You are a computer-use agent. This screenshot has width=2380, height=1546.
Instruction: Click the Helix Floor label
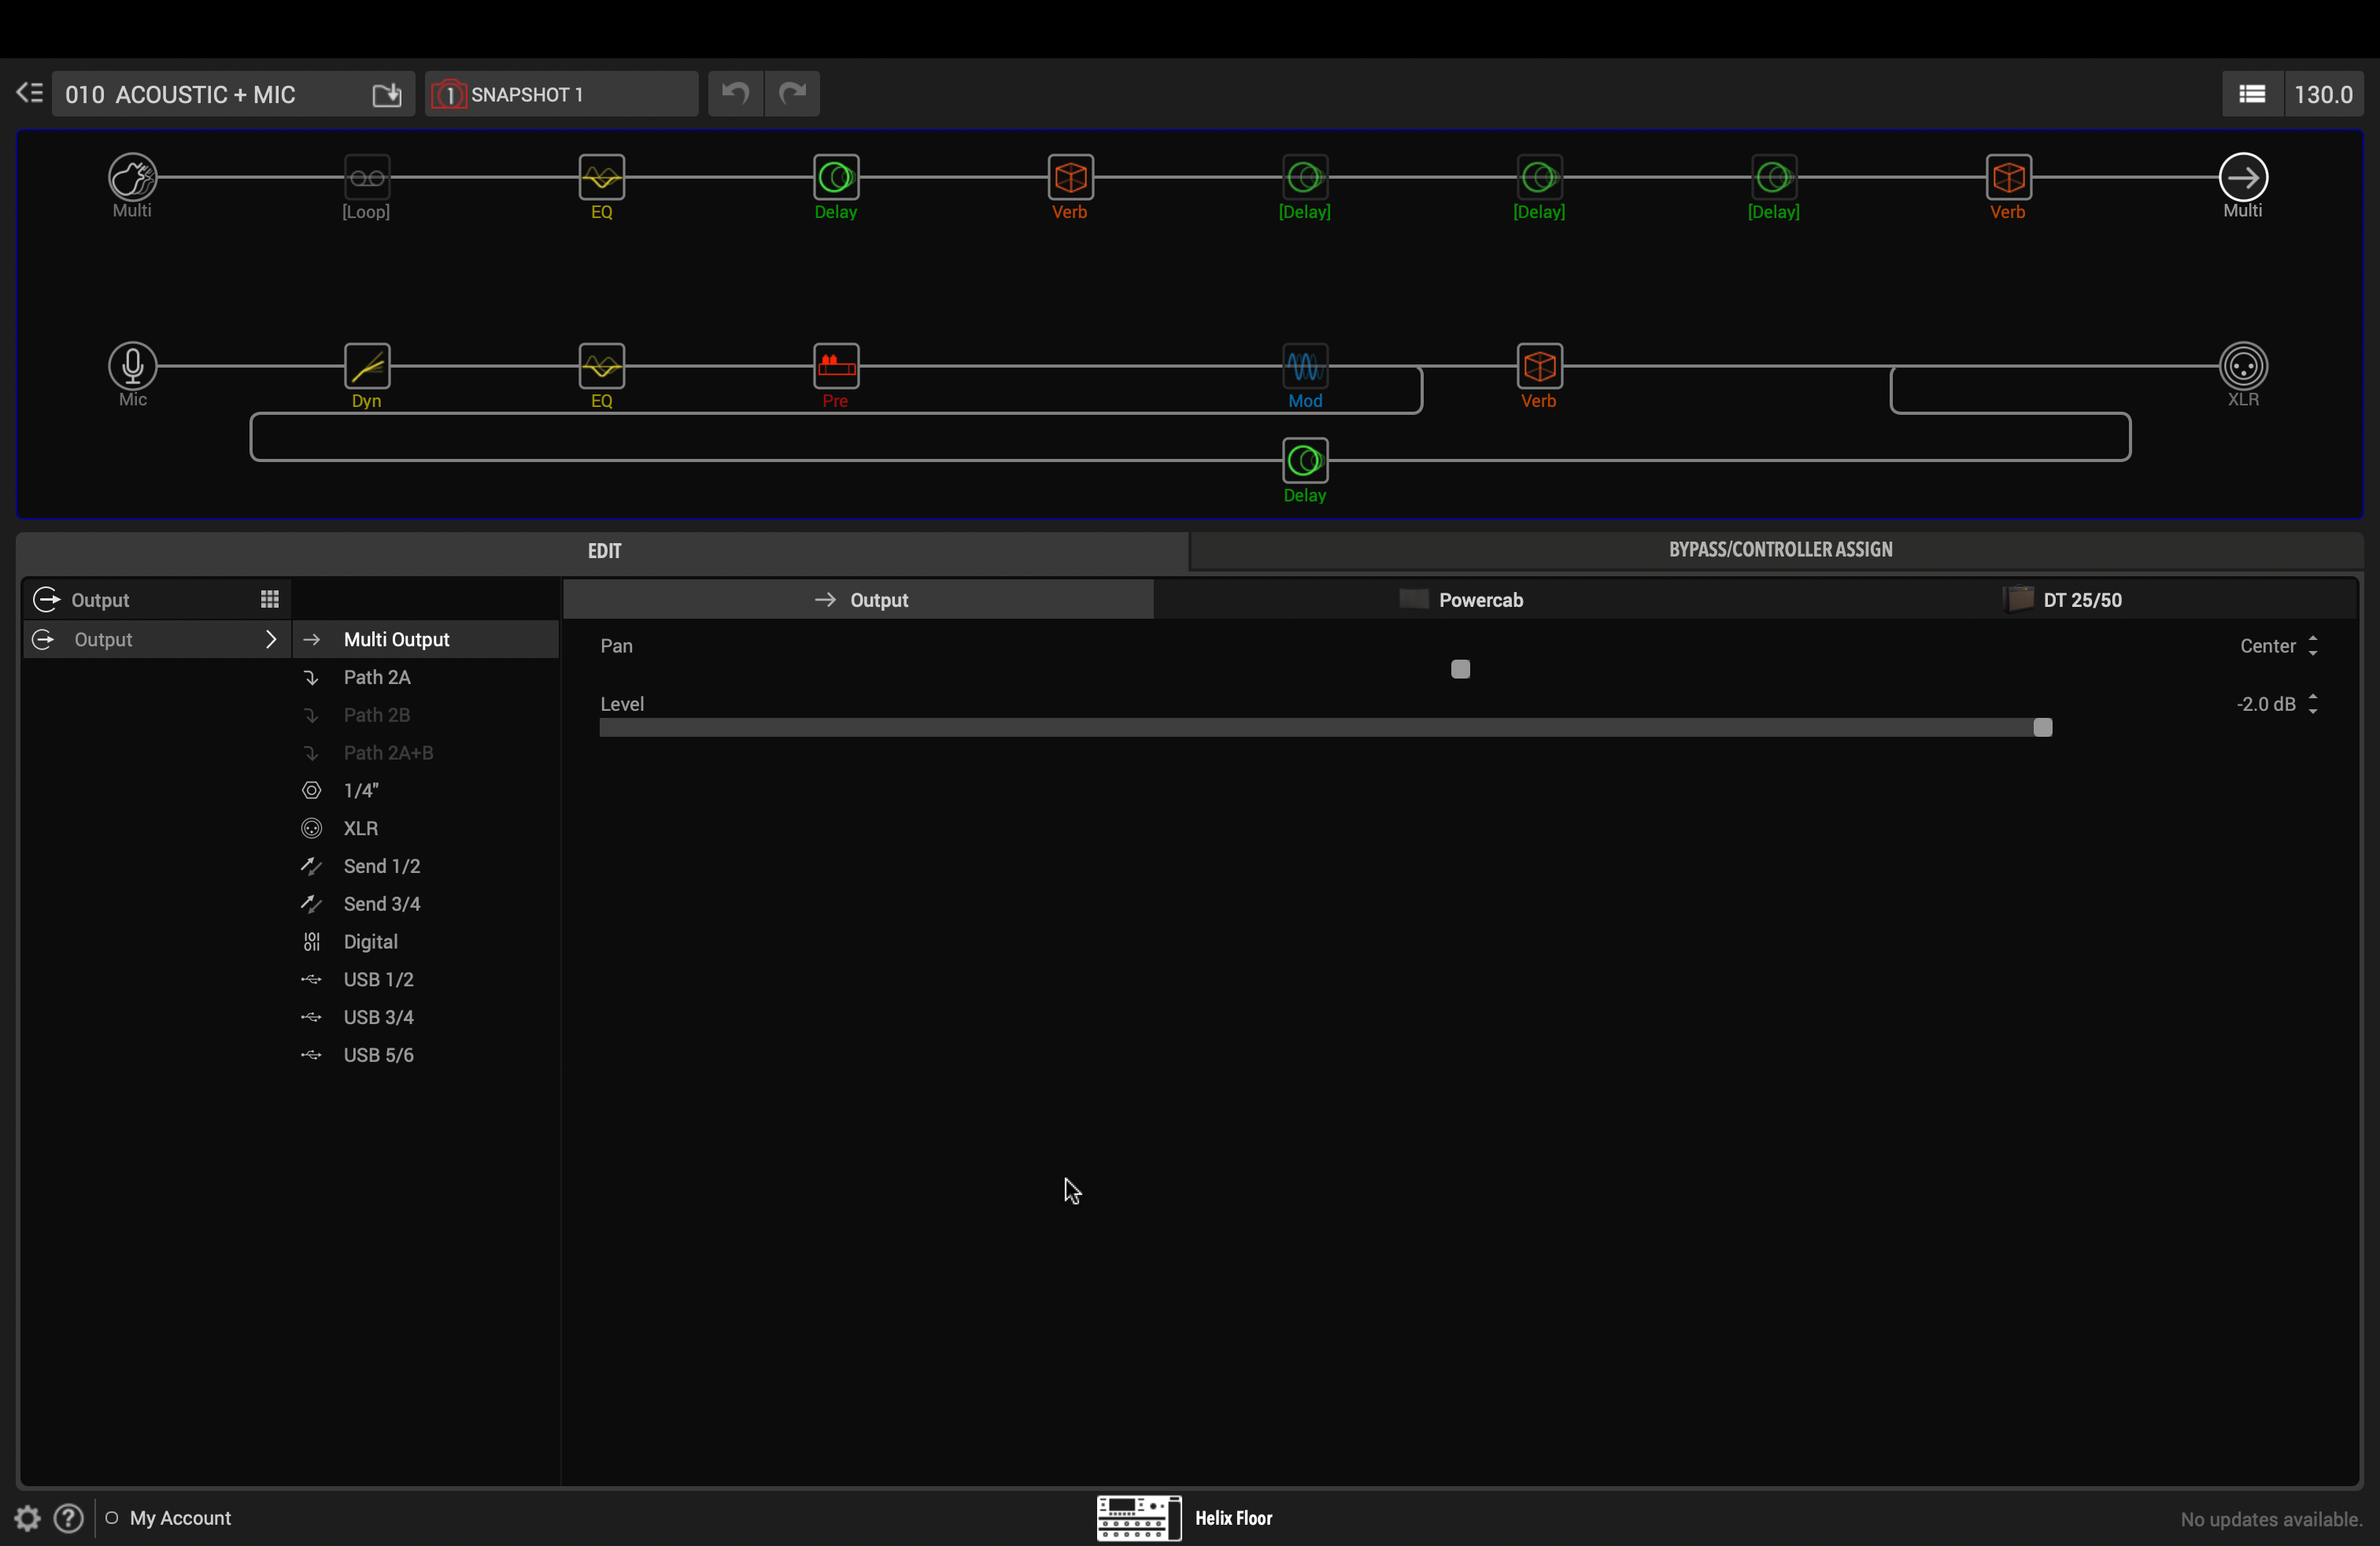(1234, 1518)
